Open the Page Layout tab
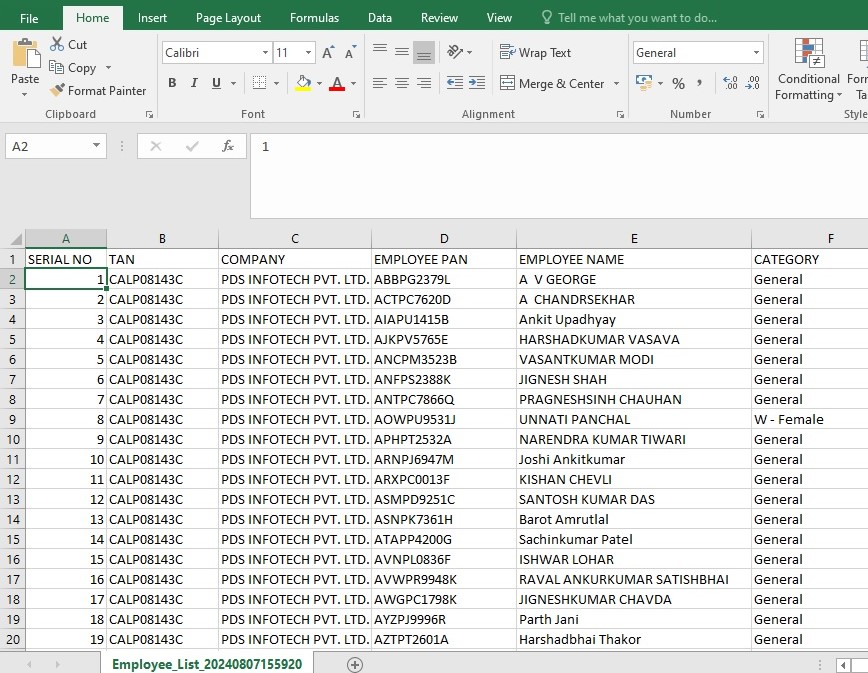 coord(228,18)
